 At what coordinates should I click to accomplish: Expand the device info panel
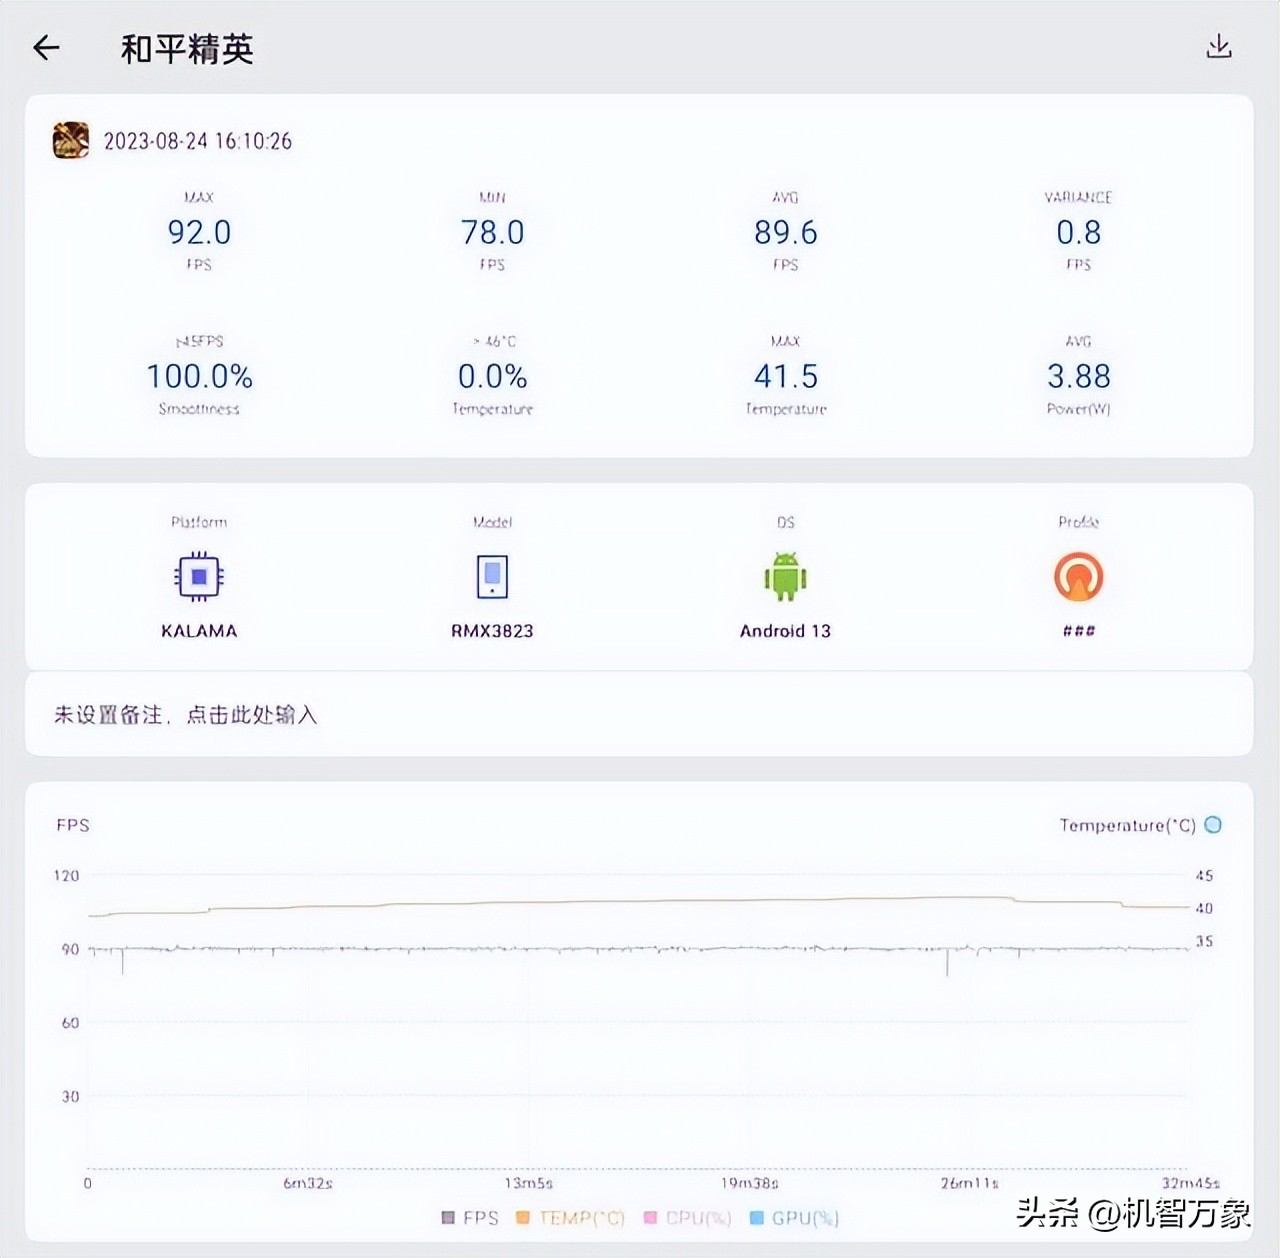point(640,577)
